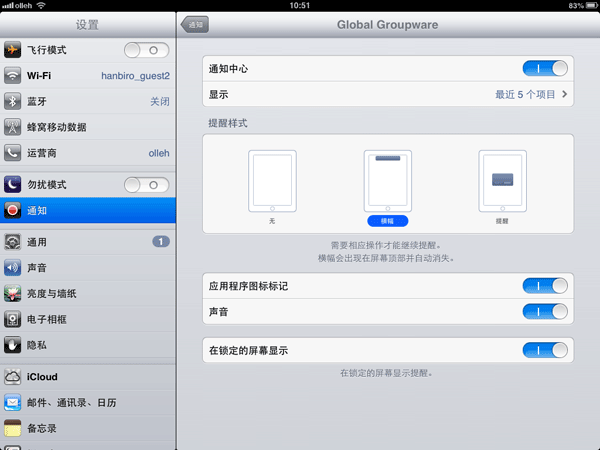The image size is (600, 450).
Task: Choose the 提醒 alert style thumbnail
Action: (x=502, y=182)
